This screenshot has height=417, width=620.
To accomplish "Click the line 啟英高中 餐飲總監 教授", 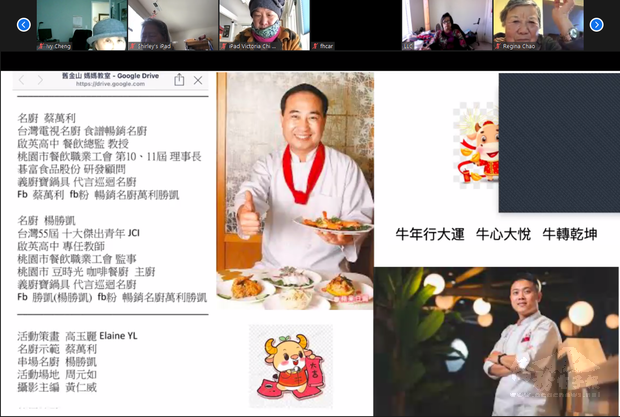I will [73, 143].
